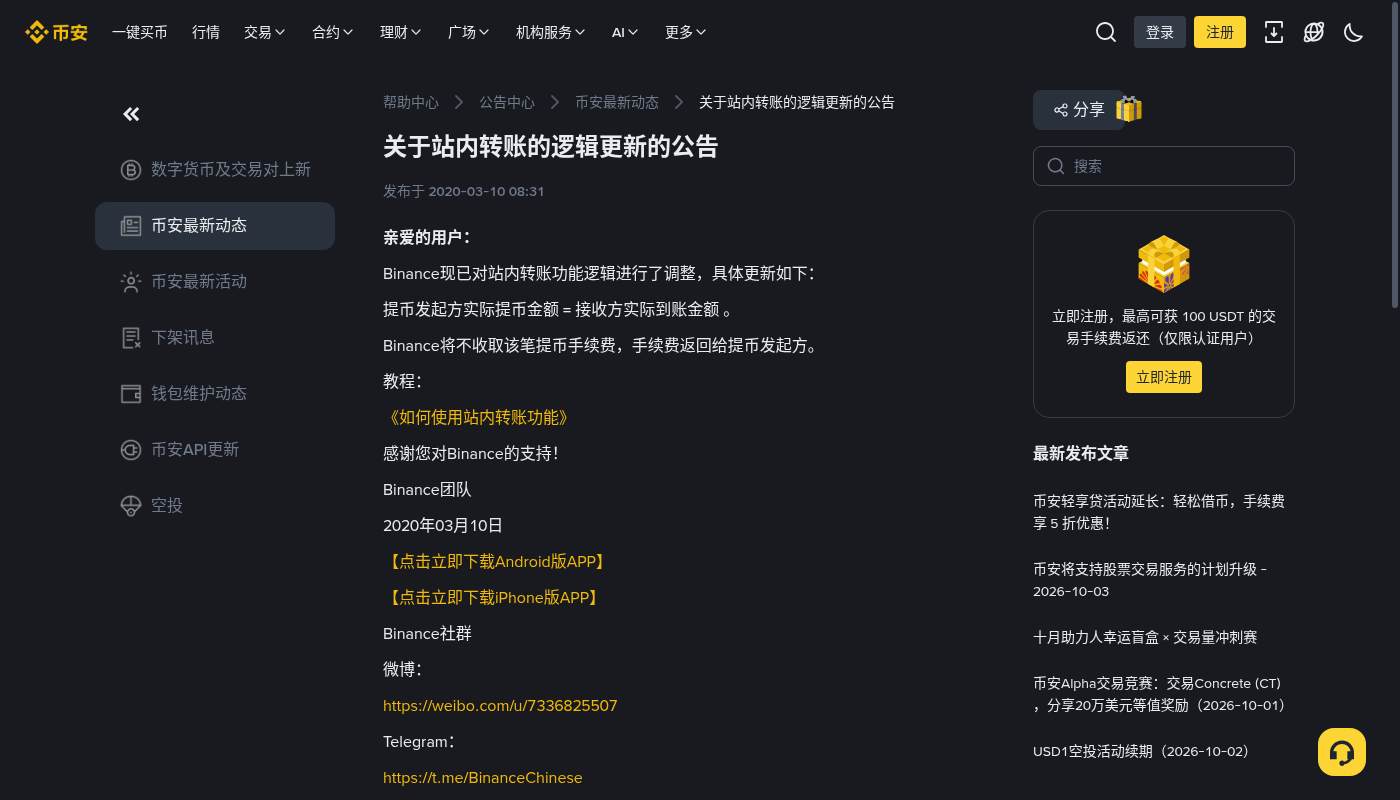The image size is (1400, 800).
Task: Click the delisting icon for 下架讯息
Action: 131,338
